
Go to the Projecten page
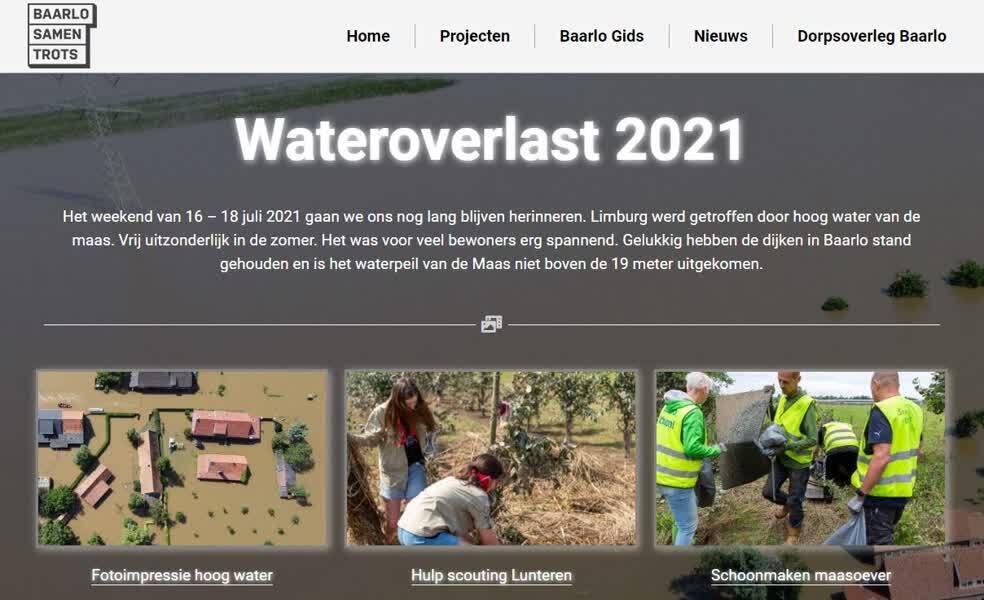pos(474,36)
